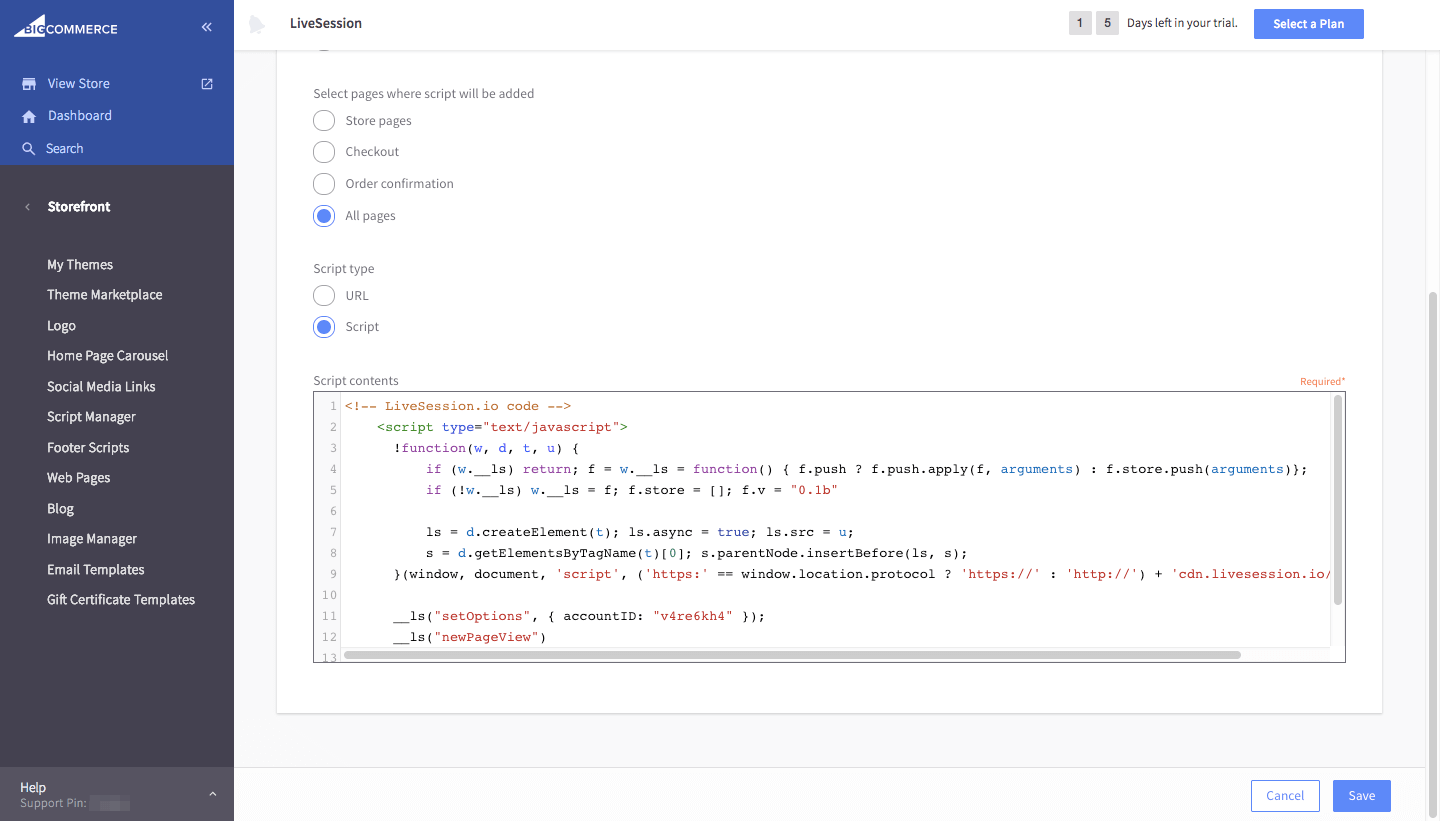Save the script changes
Image resolution: width=1440 pixels, height=821 pixels.
point(1361,795)
